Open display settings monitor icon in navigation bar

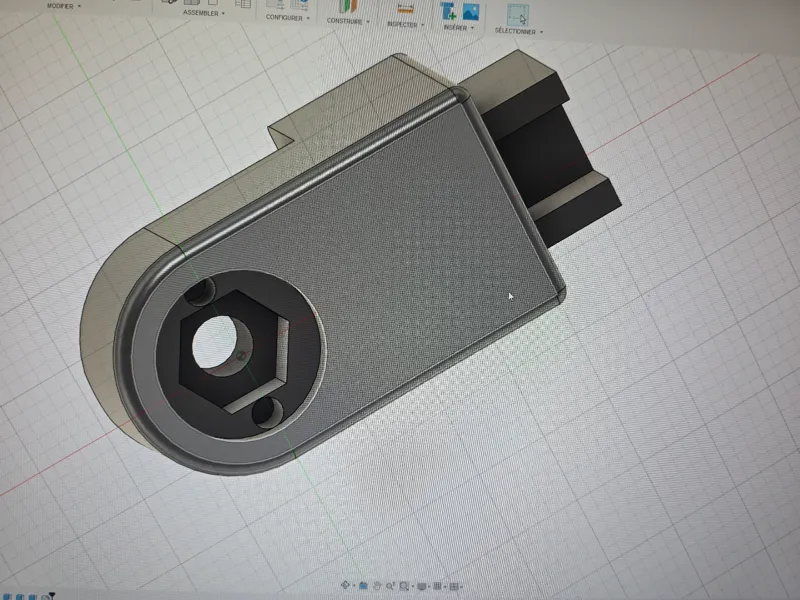tap(421, 587)
